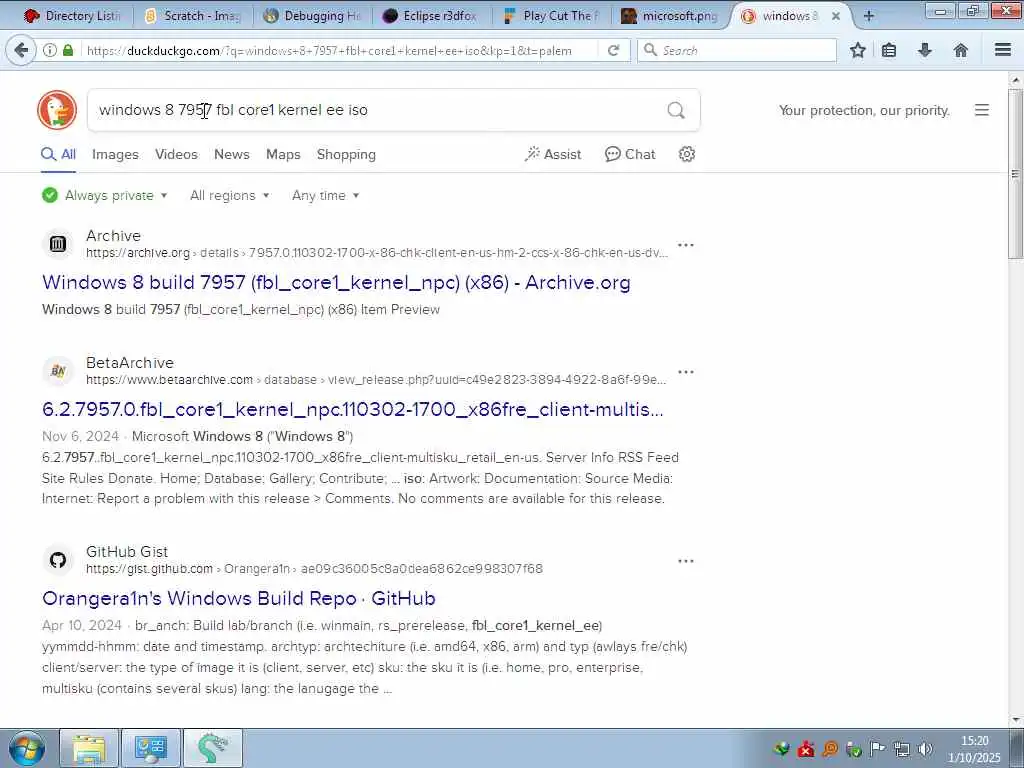Switch to Eclipse r3dfox browser tab

click(x=432, y=16)
